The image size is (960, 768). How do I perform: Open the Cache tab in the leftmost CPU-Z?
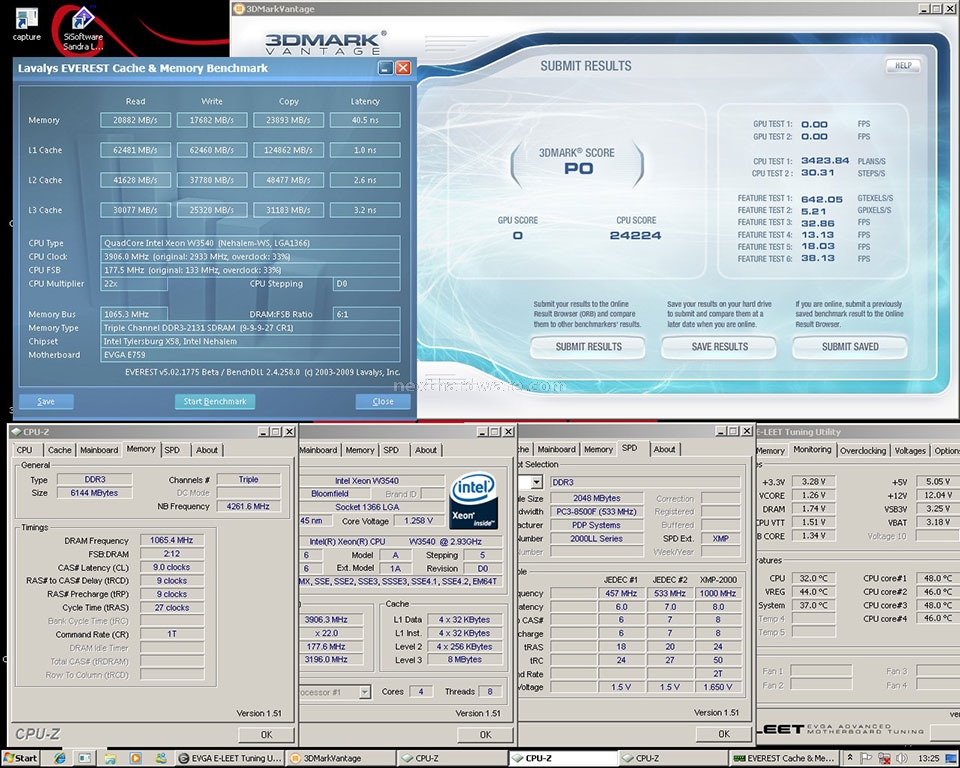59,450
